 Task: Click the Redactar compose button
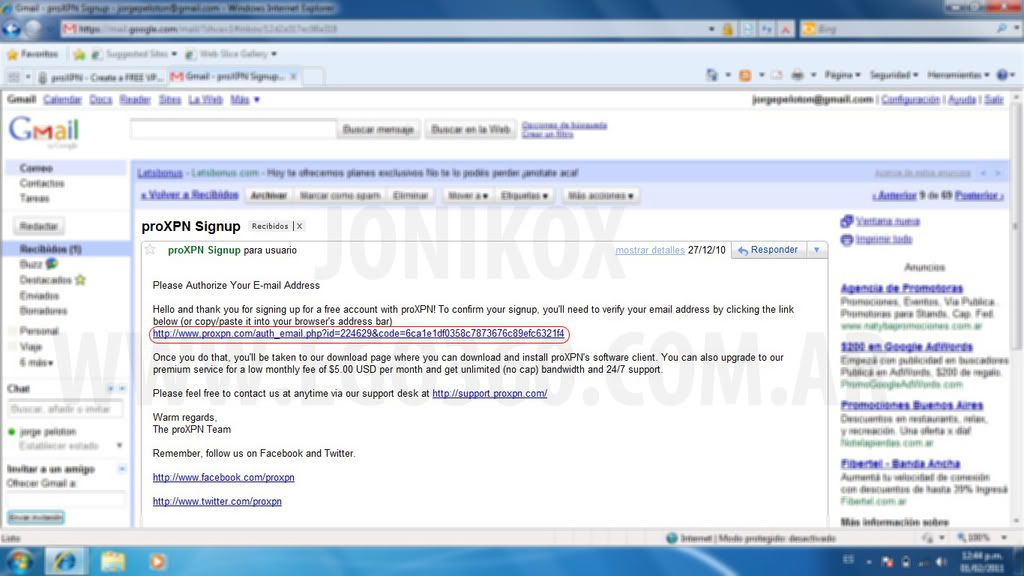coord(39,227)
